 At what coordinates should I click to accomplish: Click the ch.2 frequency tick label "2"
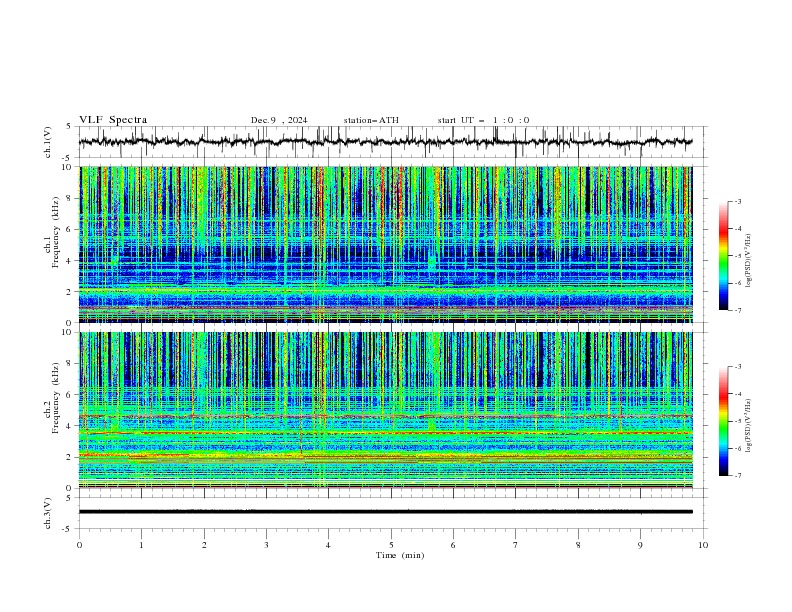pyautogui.click(x=70, y=457)
